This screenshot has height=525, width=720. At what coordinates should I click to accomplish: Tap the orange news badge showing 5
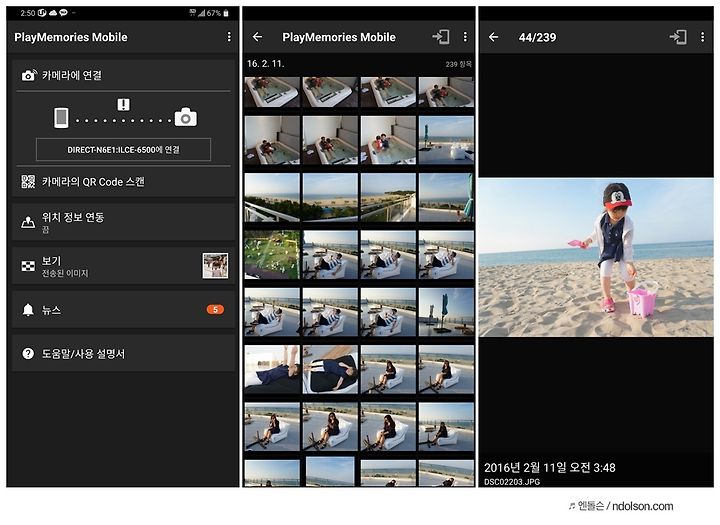[215, 310]
